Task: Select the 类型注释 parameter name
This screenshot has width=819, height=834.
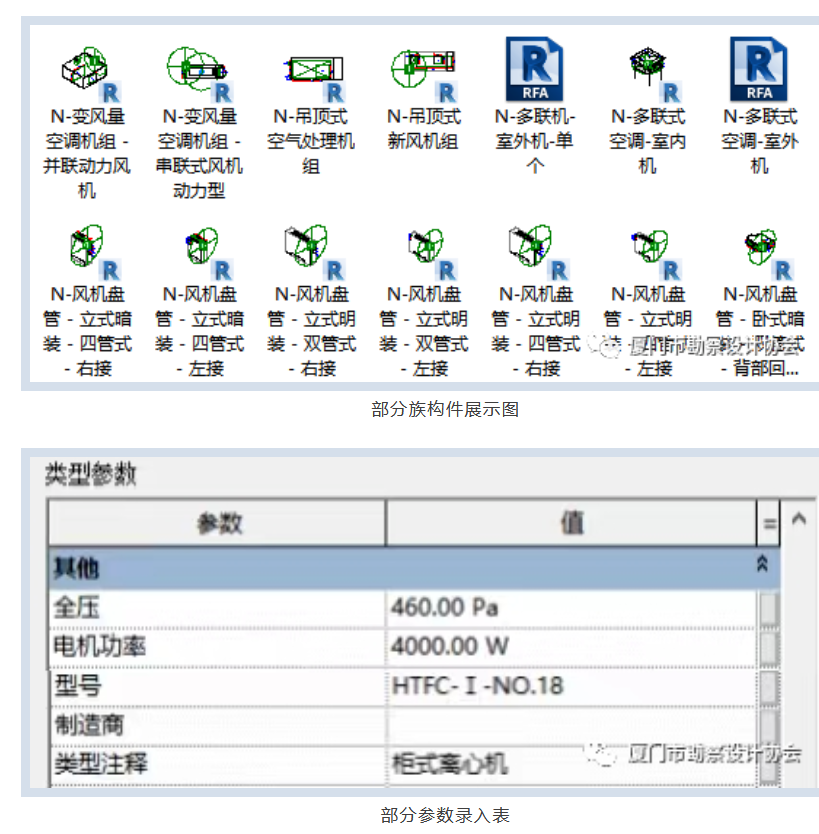Action: click(x=101, y=764)
